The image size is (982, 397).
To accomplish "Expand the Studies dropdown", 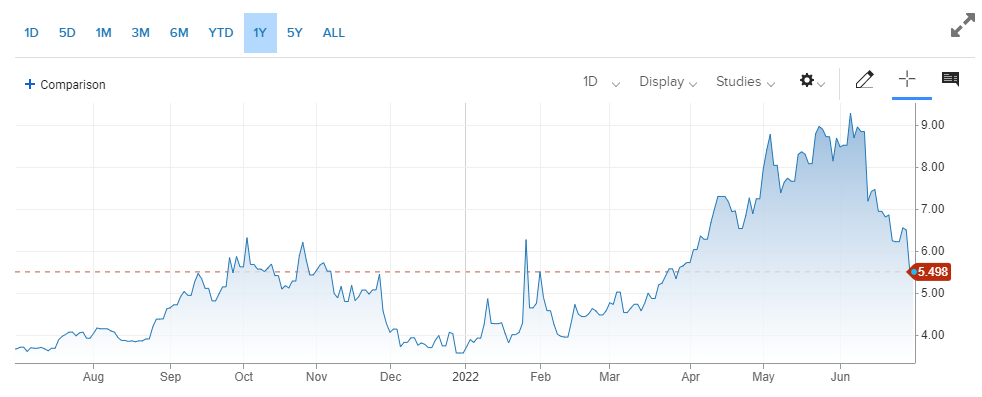I will coord(745,81).
